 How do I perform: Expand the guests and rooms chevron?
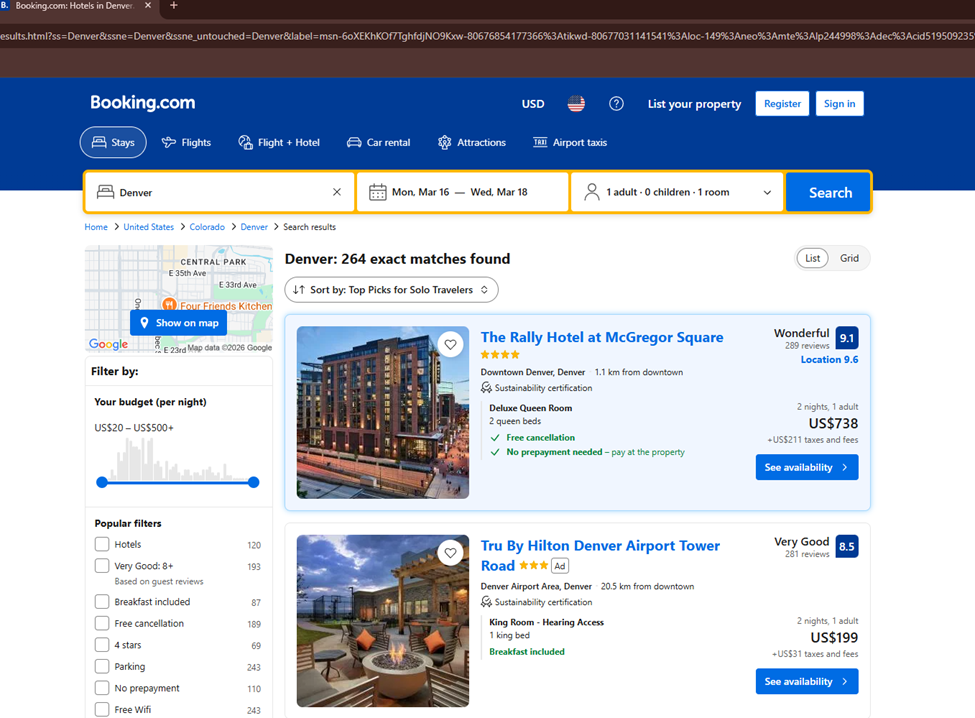tap(767, 192)
